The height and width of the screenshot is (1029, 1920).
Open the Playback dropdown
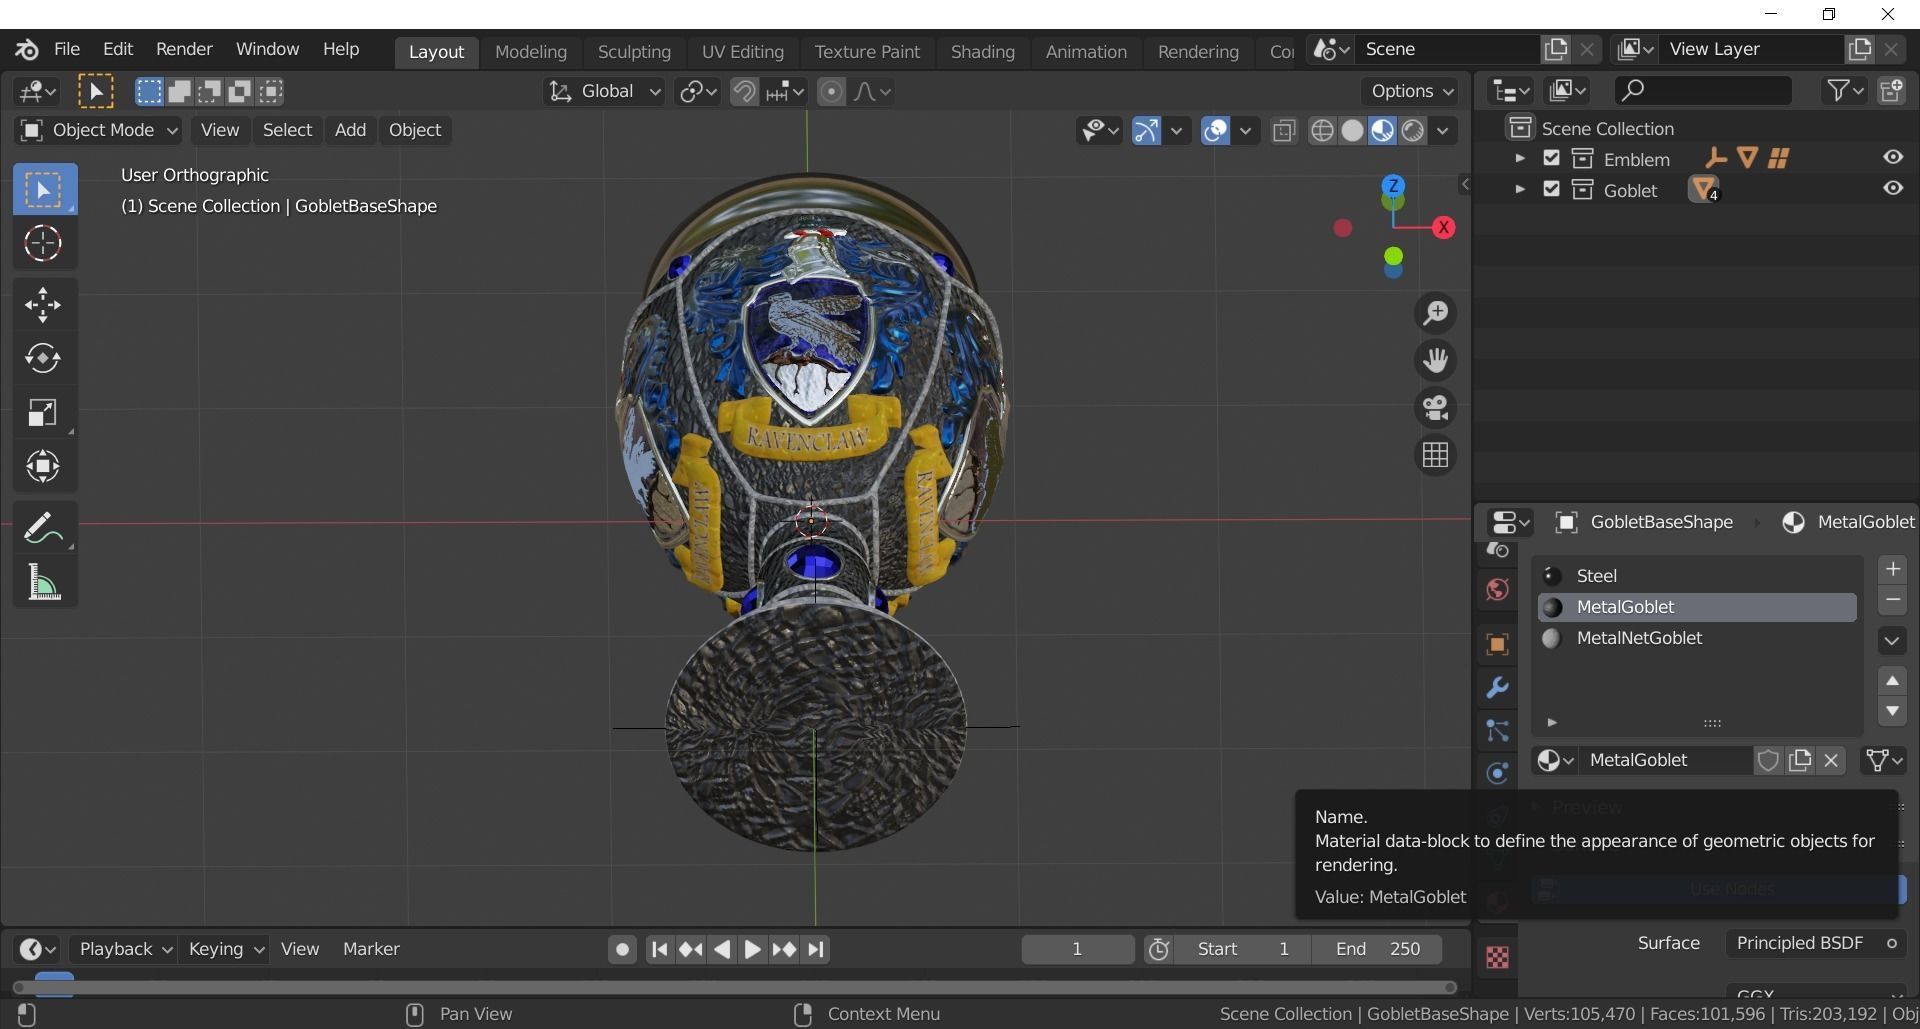click(x=126, y=950)
